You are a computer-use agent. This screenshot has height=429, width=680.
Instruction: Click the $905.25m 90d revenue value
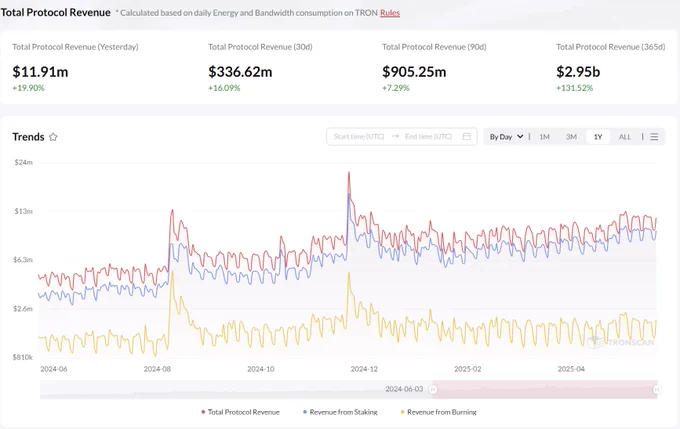(x=414, y=72)
